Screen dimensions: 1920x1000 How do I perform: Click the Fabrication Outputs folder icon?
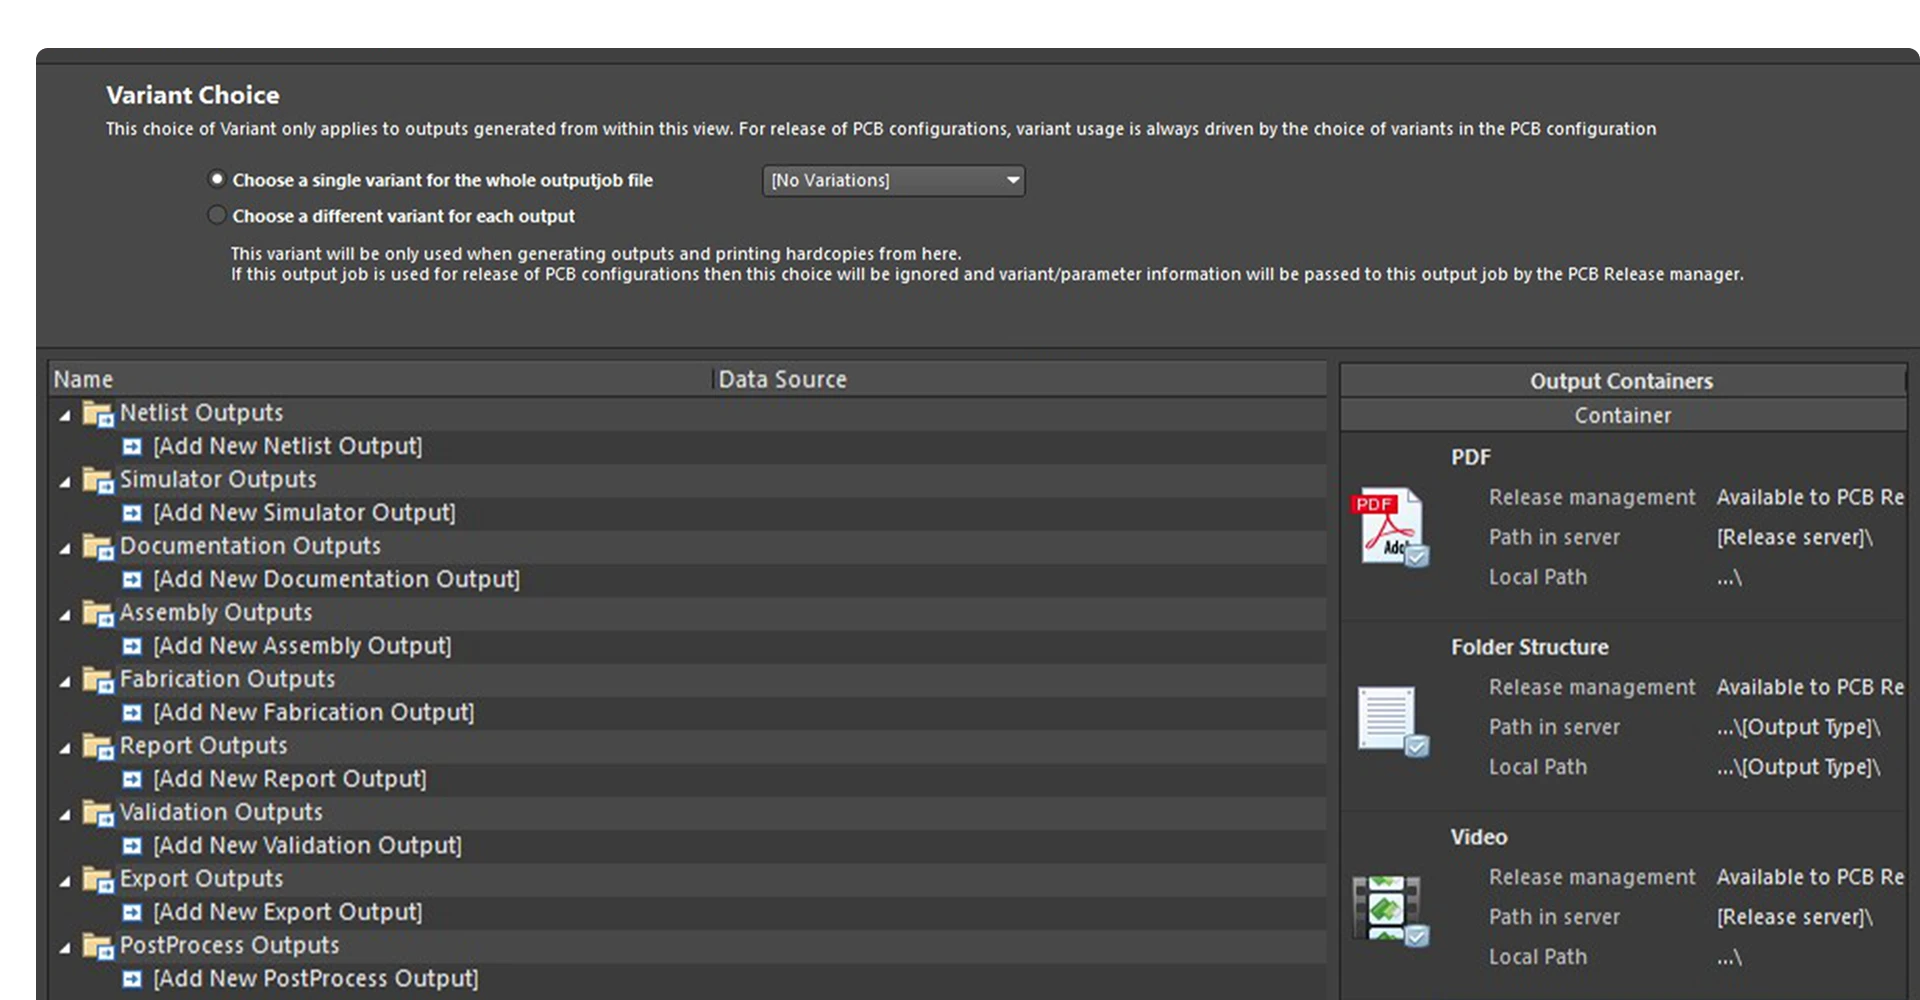[x=98, y=680]
